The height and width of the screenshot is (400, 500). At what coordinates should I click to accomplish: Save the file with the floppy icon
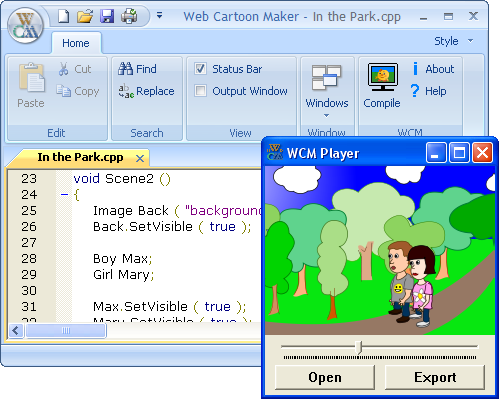(x=107, y=16)
